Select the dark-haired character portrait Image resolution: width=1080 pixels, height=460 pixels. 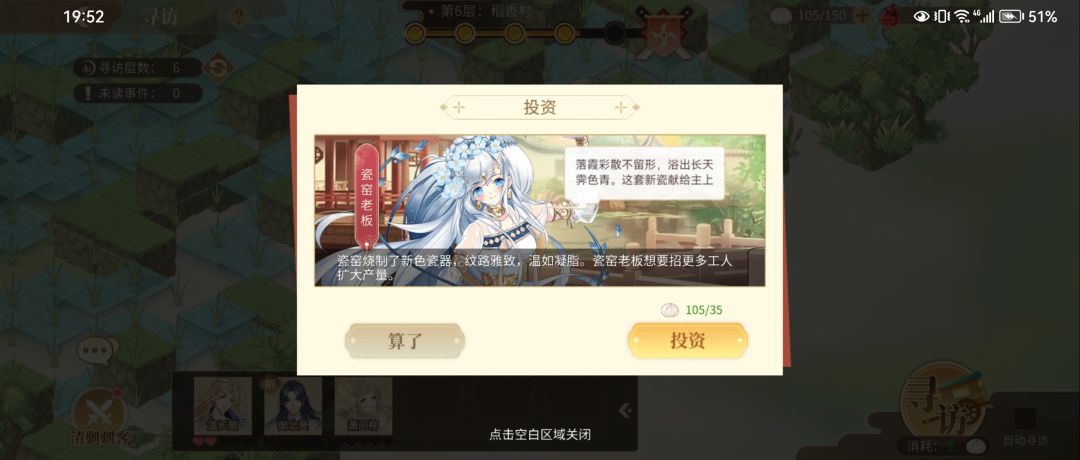293,406
